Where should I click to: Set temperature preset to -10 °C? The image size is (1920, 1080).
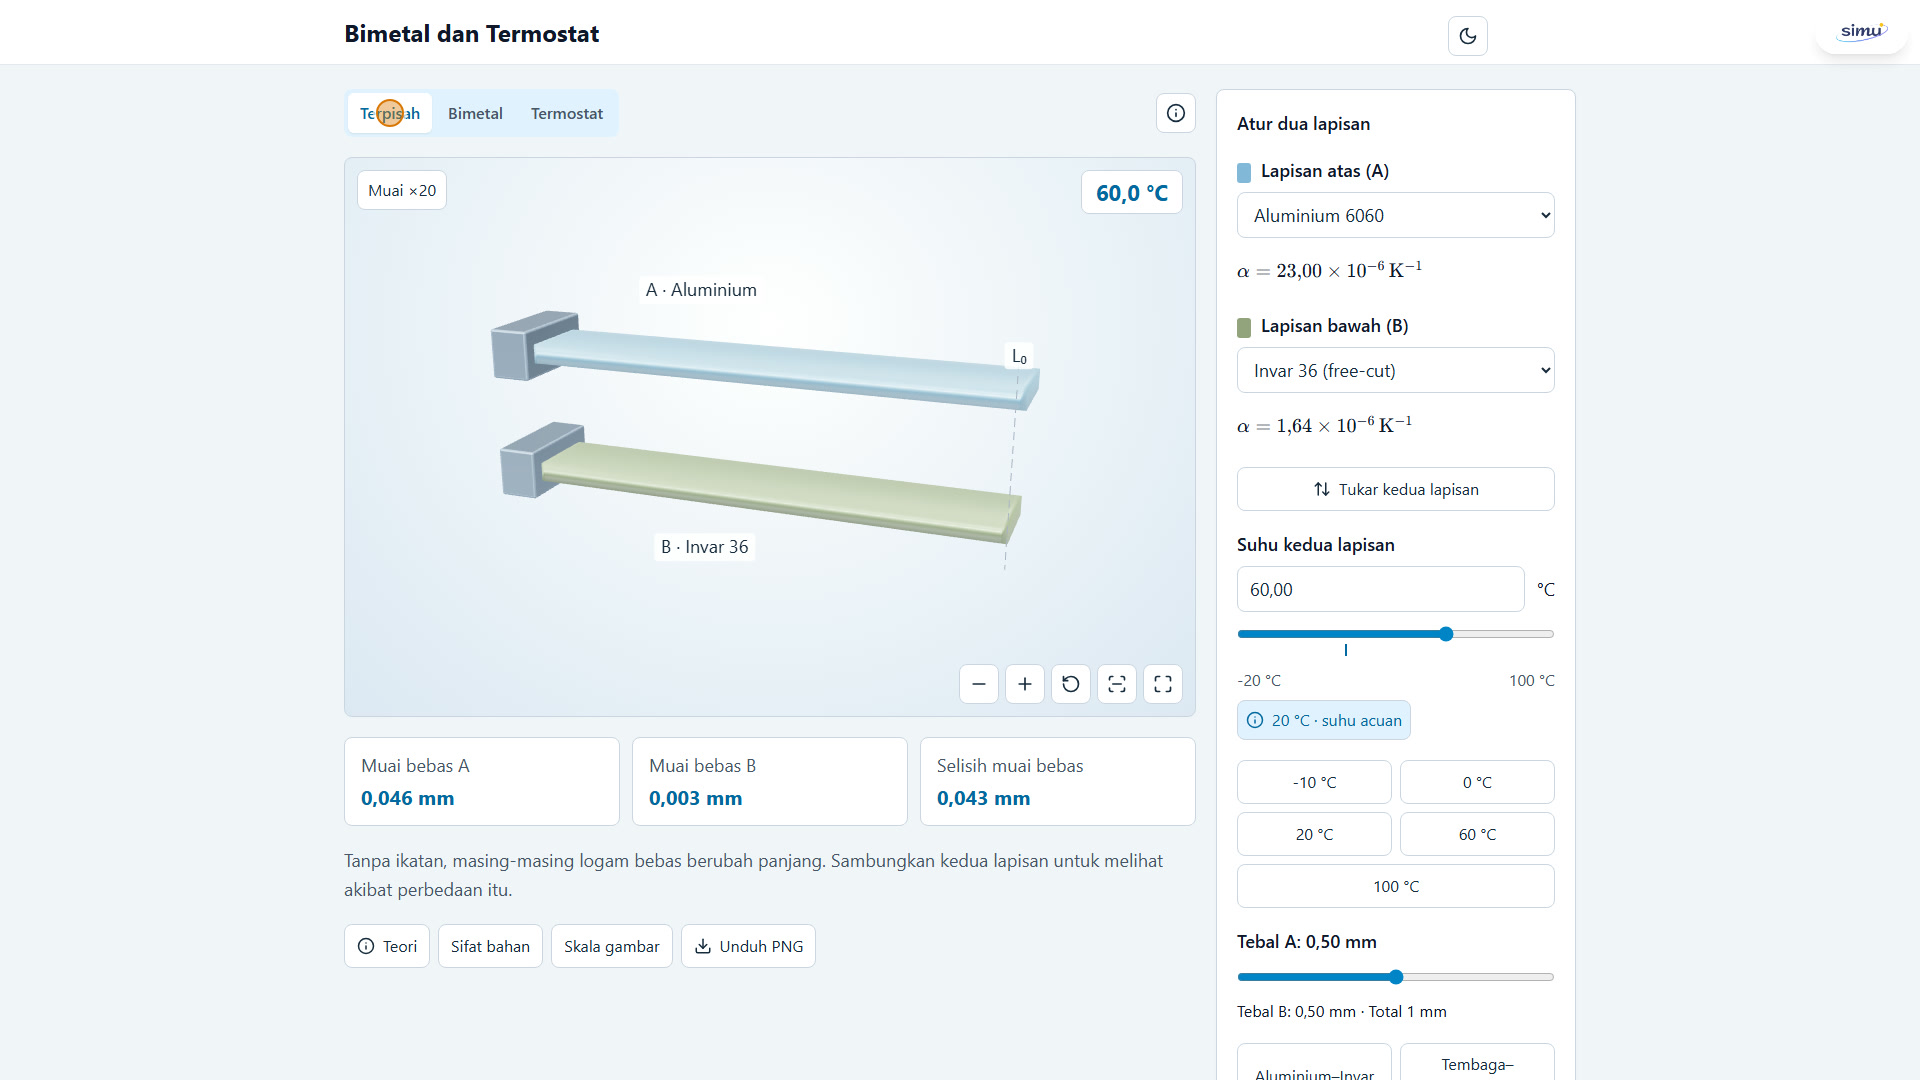1314,782
